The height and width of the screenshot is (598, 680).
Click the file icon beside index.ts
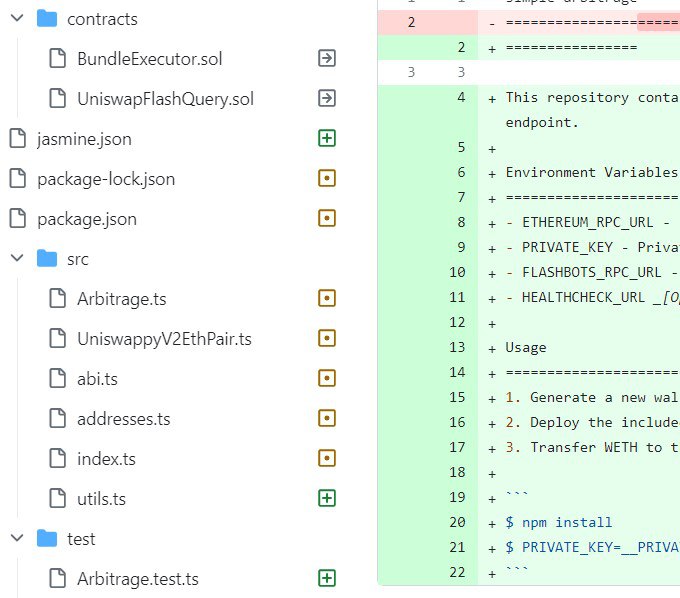coord(58,458)
